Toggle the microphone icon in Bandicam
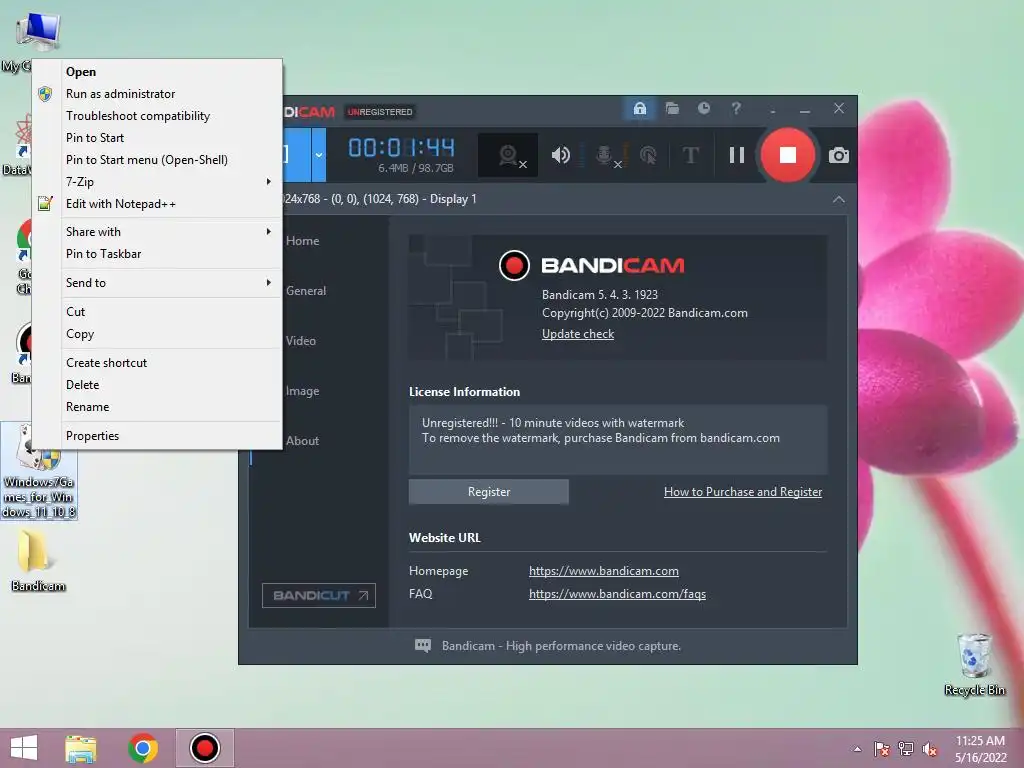Viewport: 1024px width, 768px height. (607, 155)
